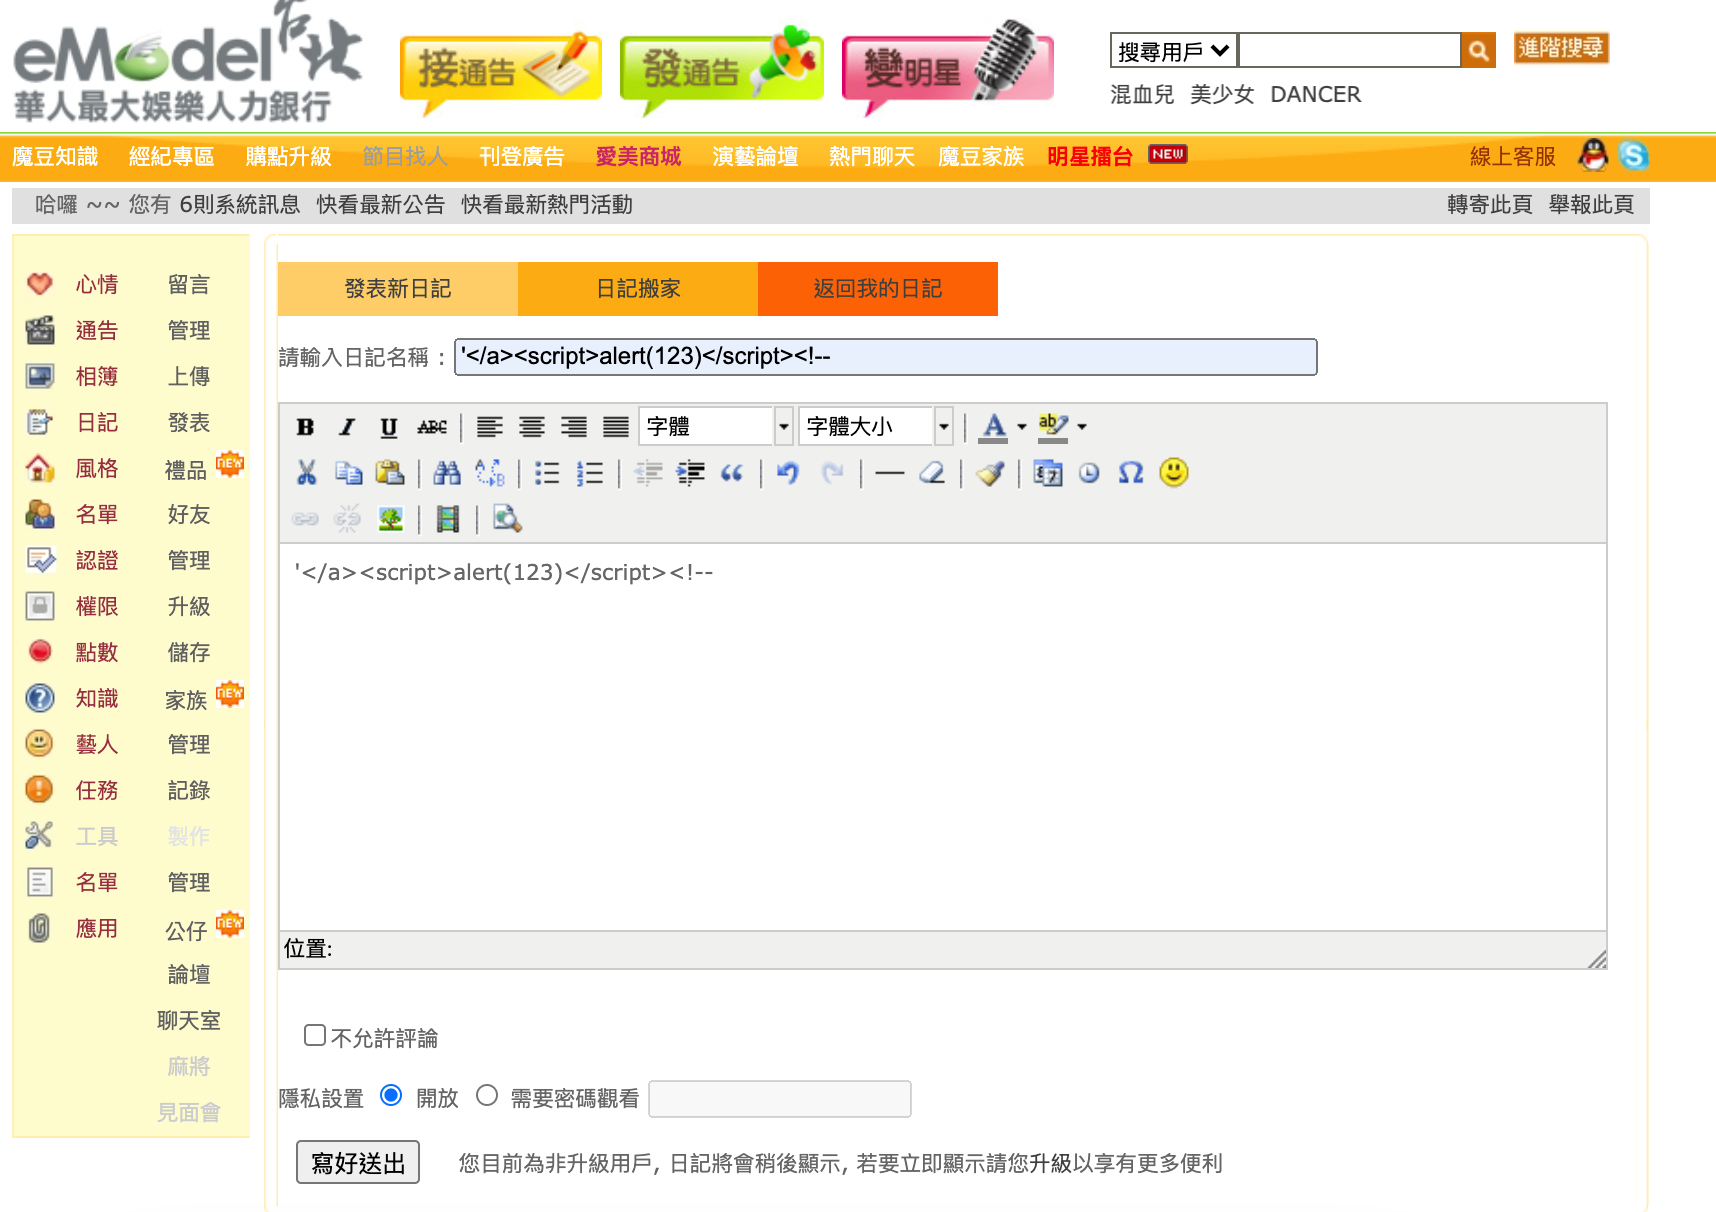The height and width of the screenshot is (1212, 1716).
Task: Open 魔豆知識 in navigation bar
Action: click(x=55, y=156)
